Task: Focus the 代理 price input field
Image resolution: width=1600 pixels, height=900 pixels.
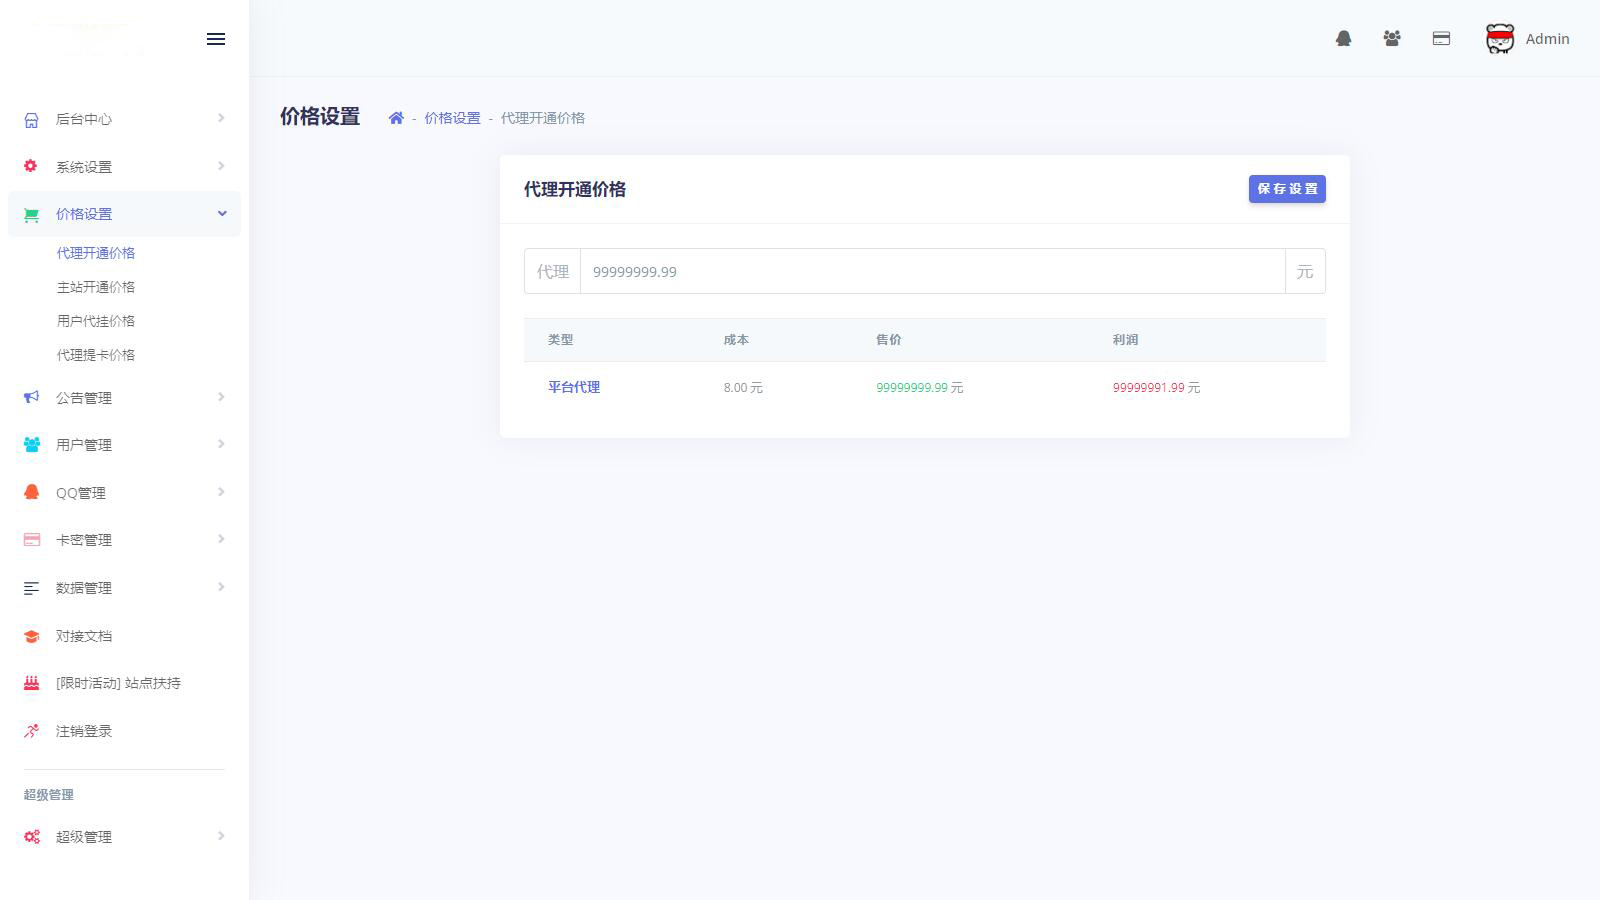Action: pos(932,272)
